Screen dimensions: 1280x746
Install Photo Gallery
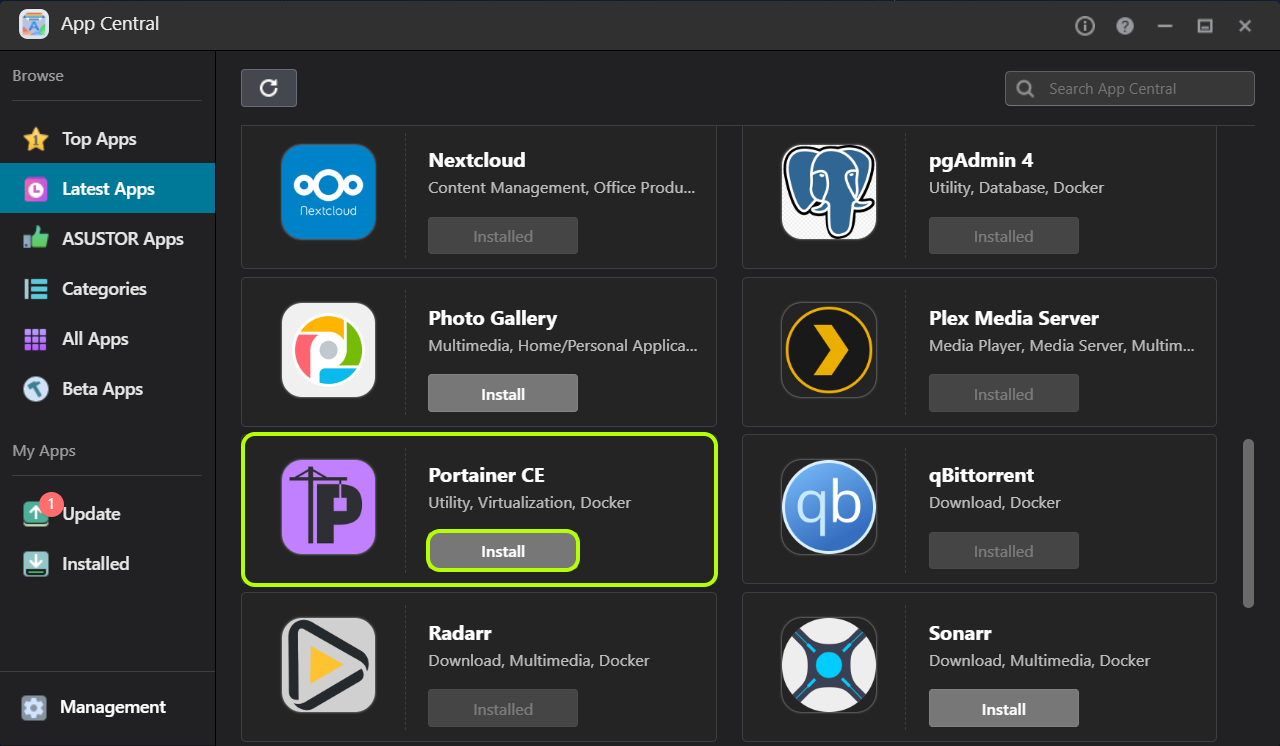(x=503, y=394)
